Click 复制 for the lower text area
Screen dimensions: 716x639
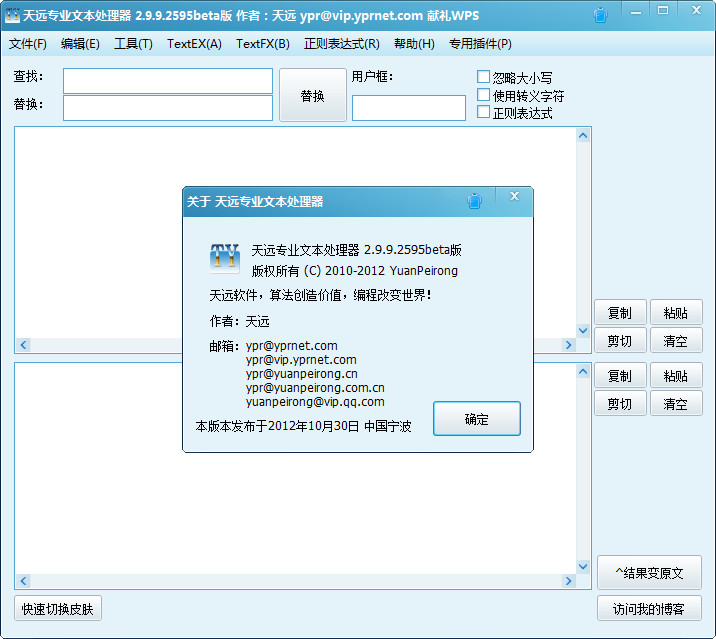pos(620,375)
